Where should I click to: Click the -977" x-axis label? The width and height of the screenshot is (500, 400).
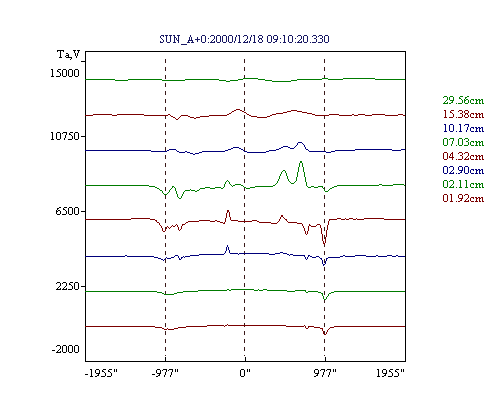(x=165, y=373)
